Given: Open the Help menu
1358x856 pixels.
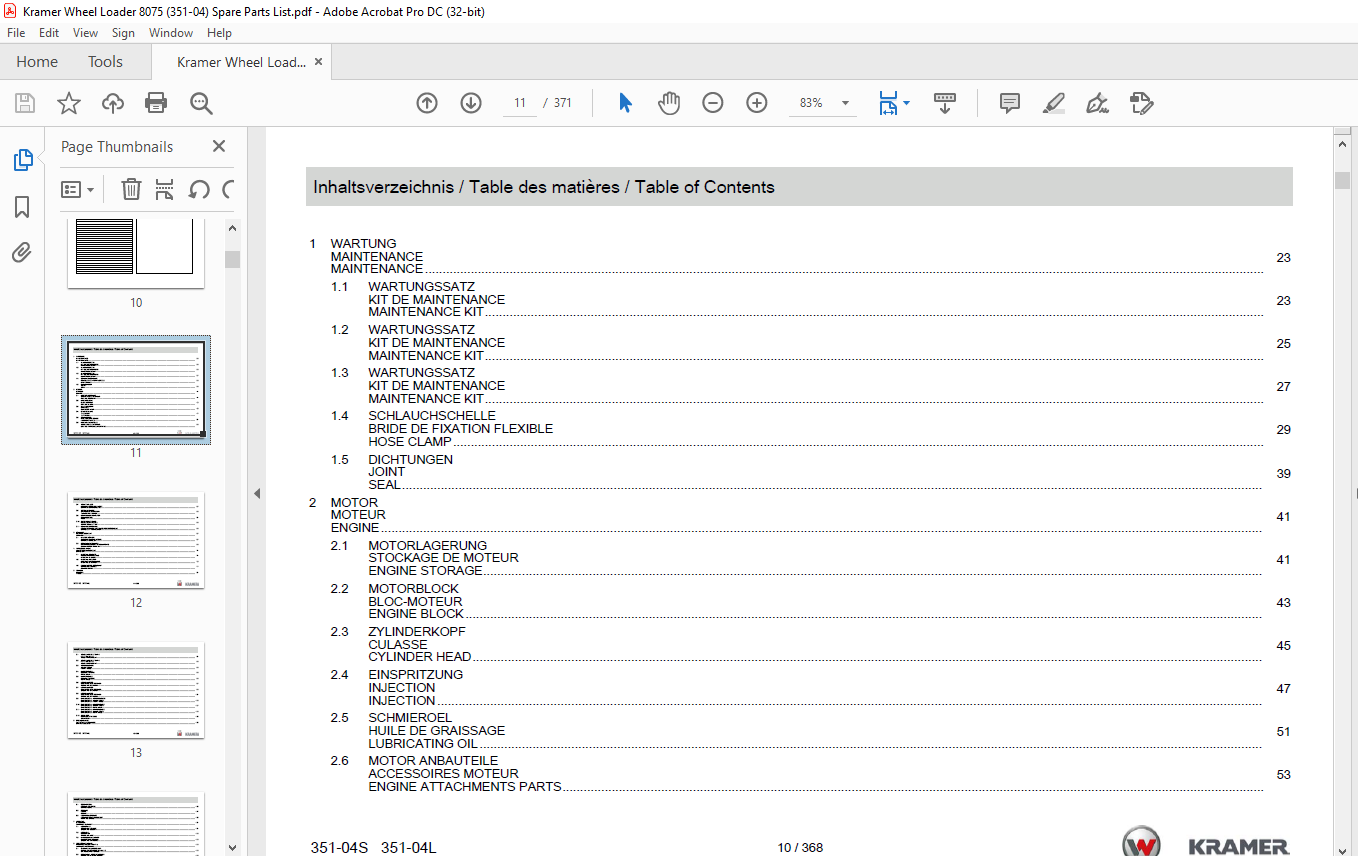Looking at the screenshot, I should tap(219, 33).
